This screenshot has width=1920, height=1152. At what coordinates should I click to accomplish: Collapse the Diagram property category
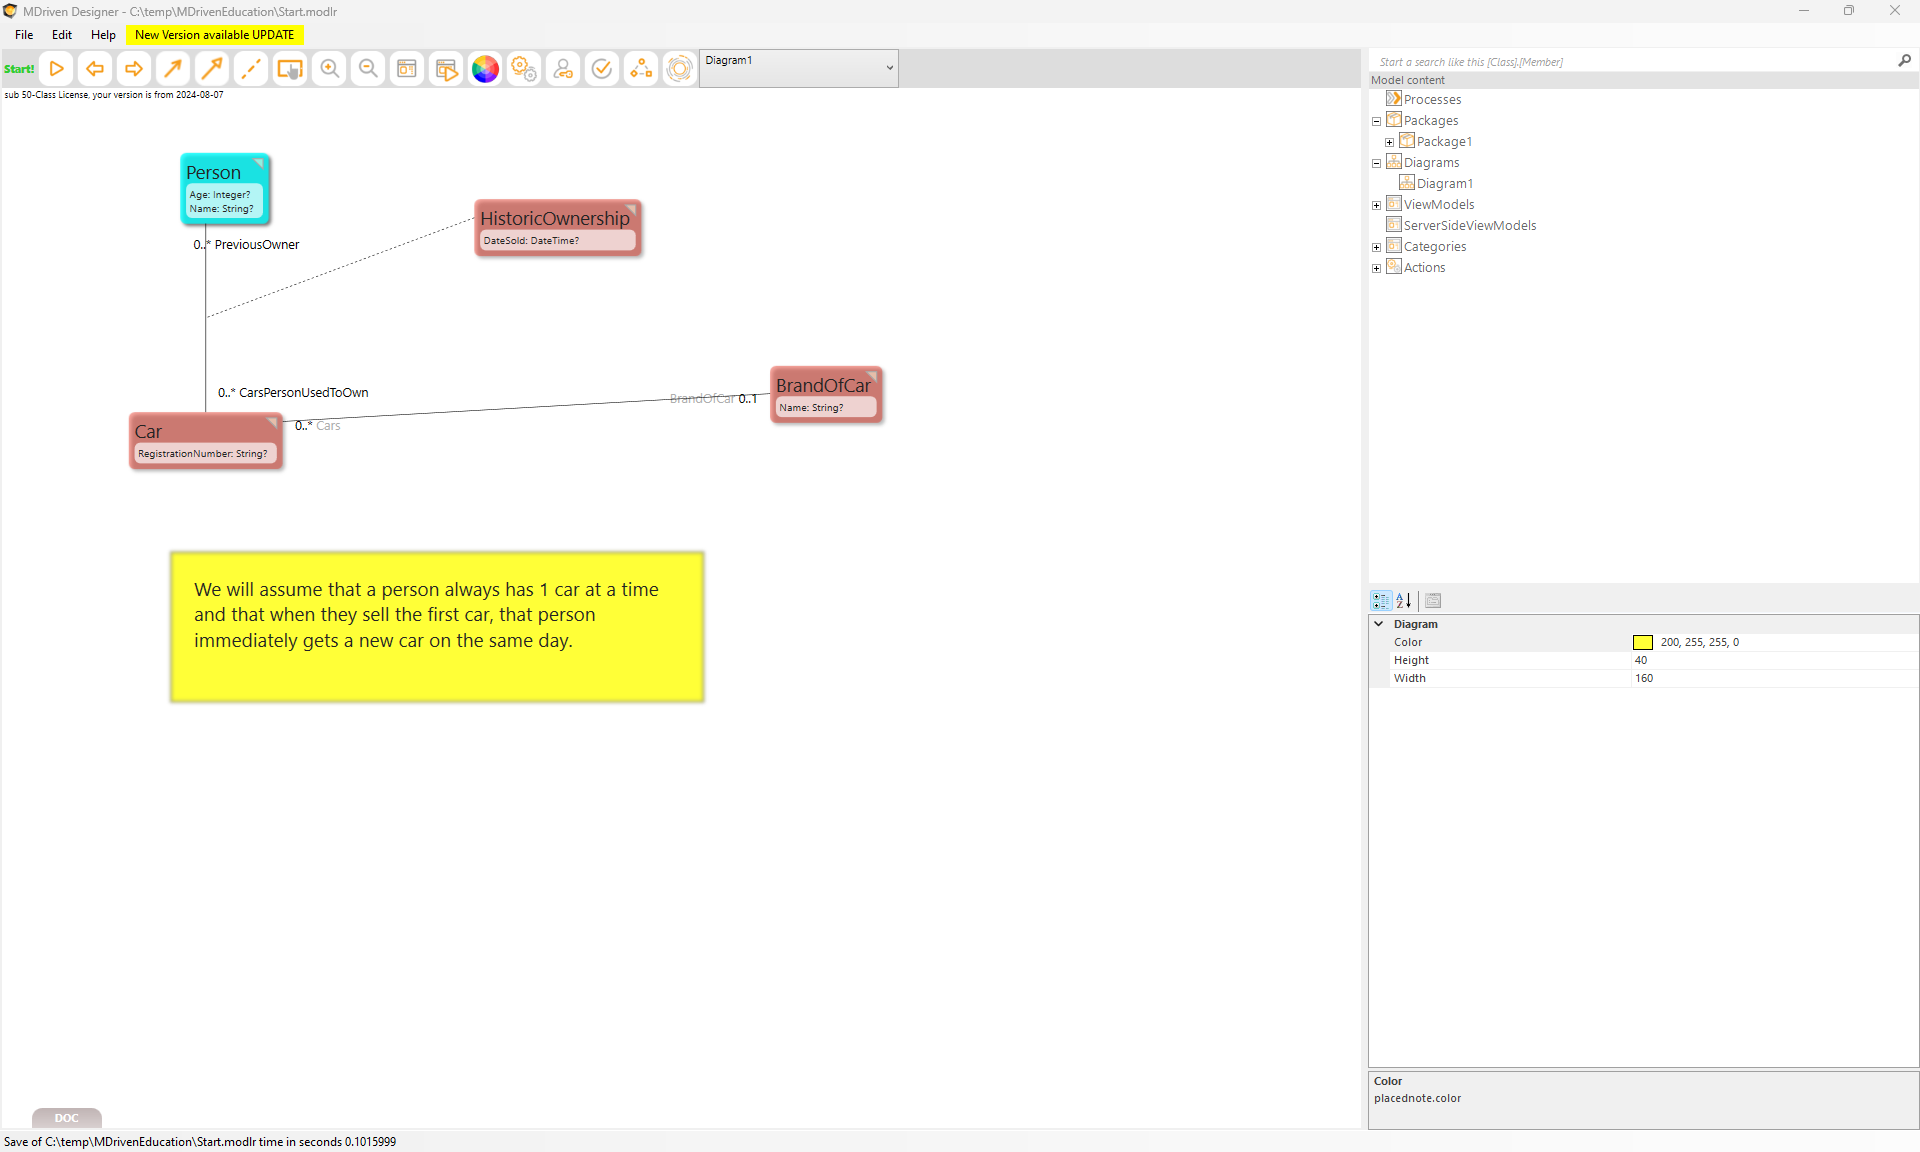pos(1379,624)
